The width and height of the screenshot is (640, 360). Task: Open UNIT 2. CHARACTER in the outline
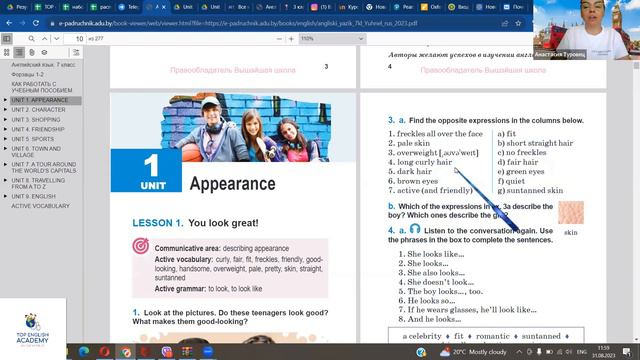point(38,110)
